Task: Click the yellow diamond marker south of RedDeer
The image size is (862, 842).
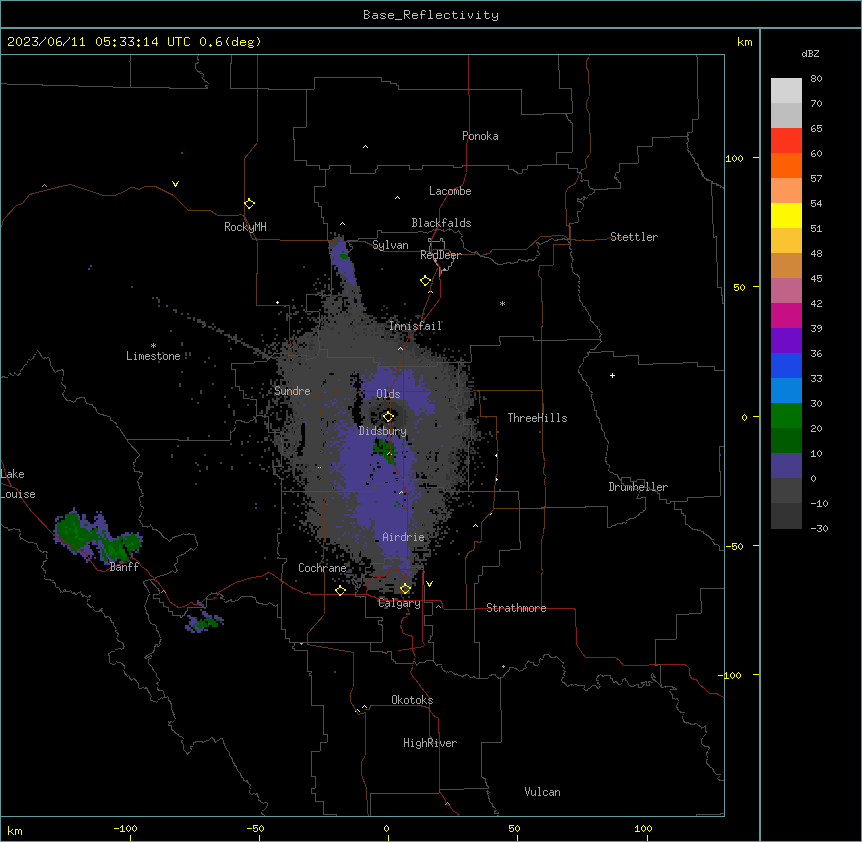Action: tap(426, 281)
